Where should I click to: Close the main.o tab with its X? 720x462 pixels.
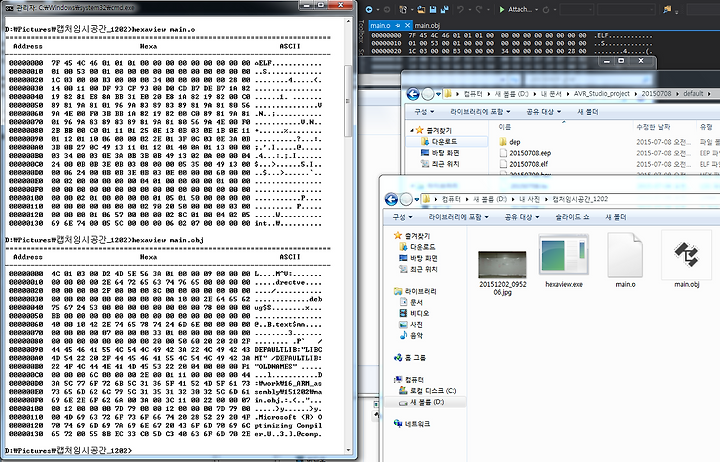tap(407, 26)
